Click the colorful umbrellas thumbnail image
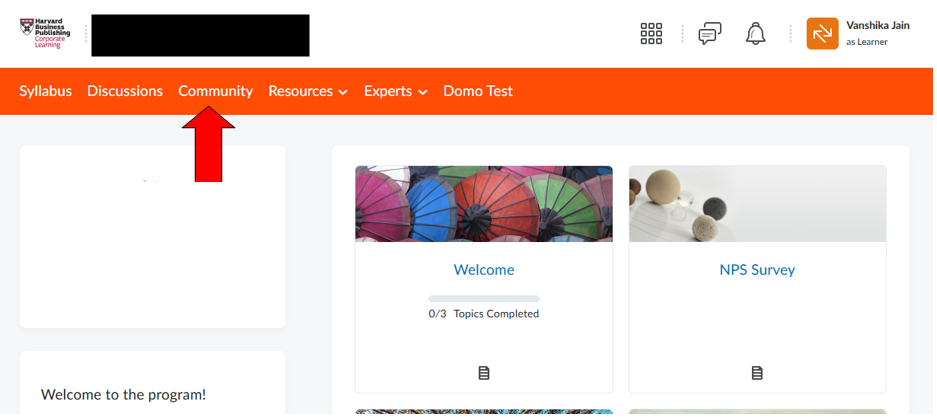The image size is (937, 418). click(x=484, y=204)
